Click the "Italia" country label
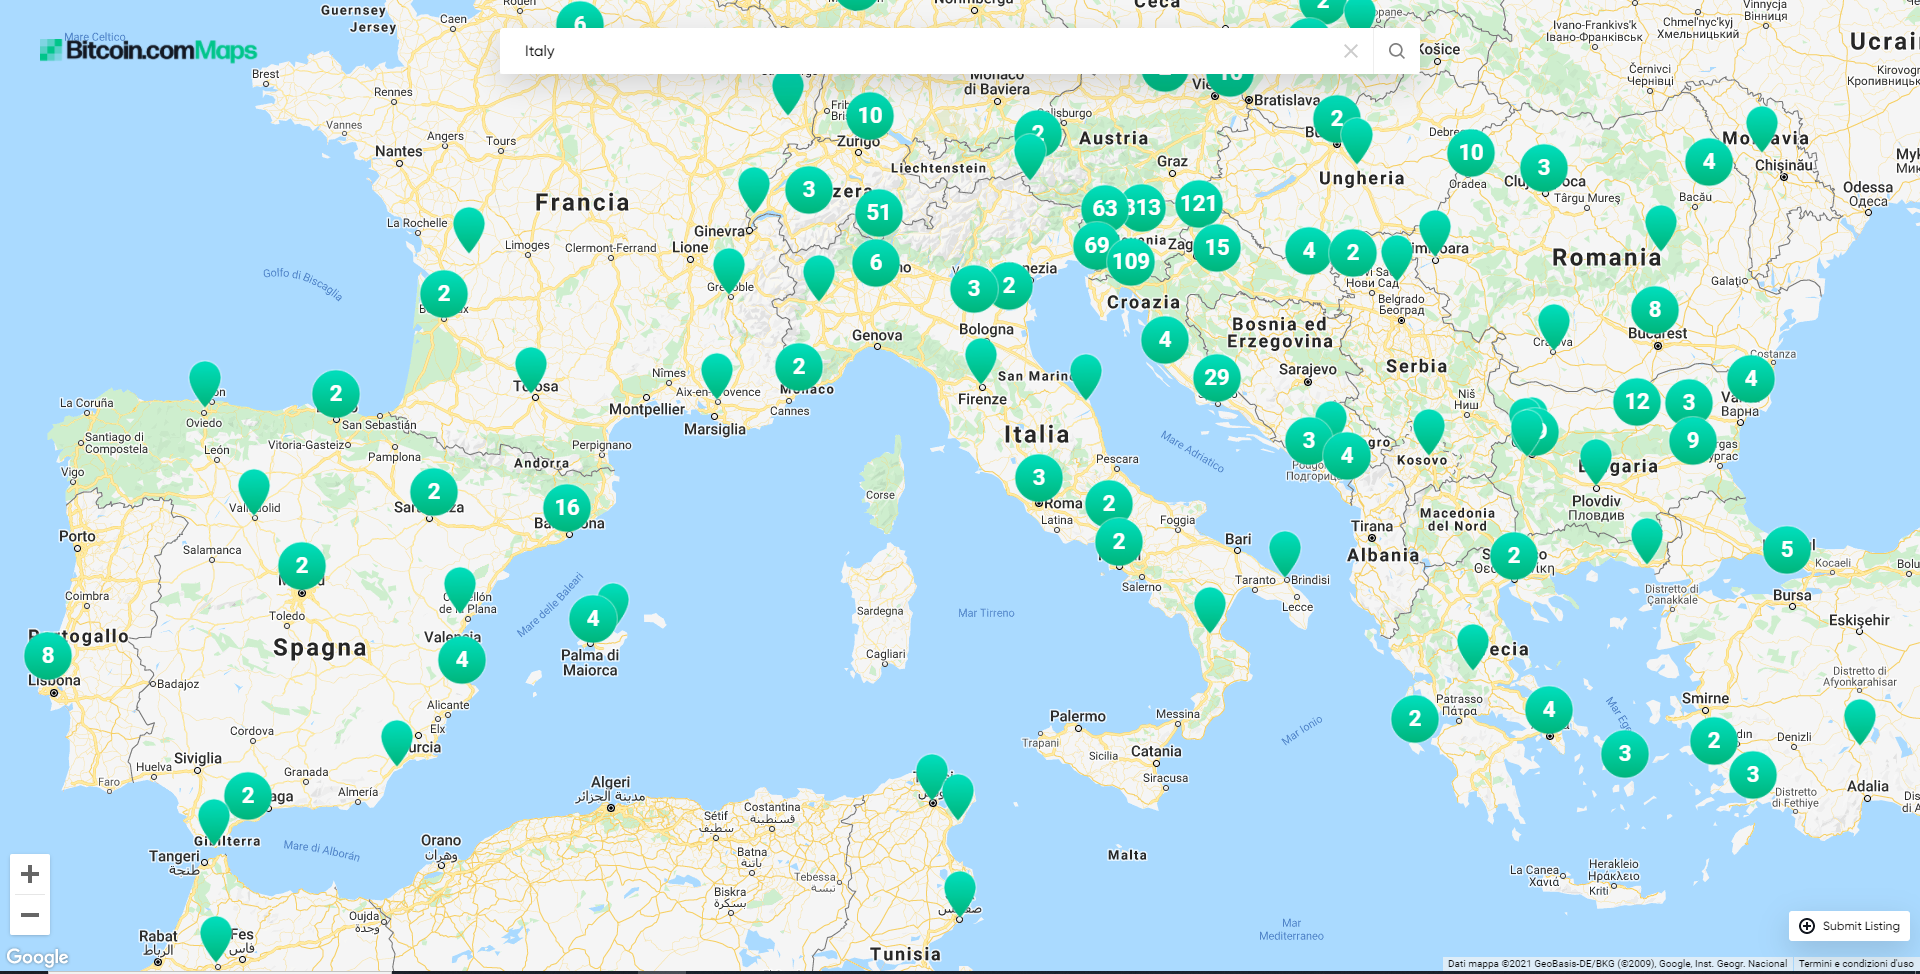The image size is (1920, 974). [1037, 434]
